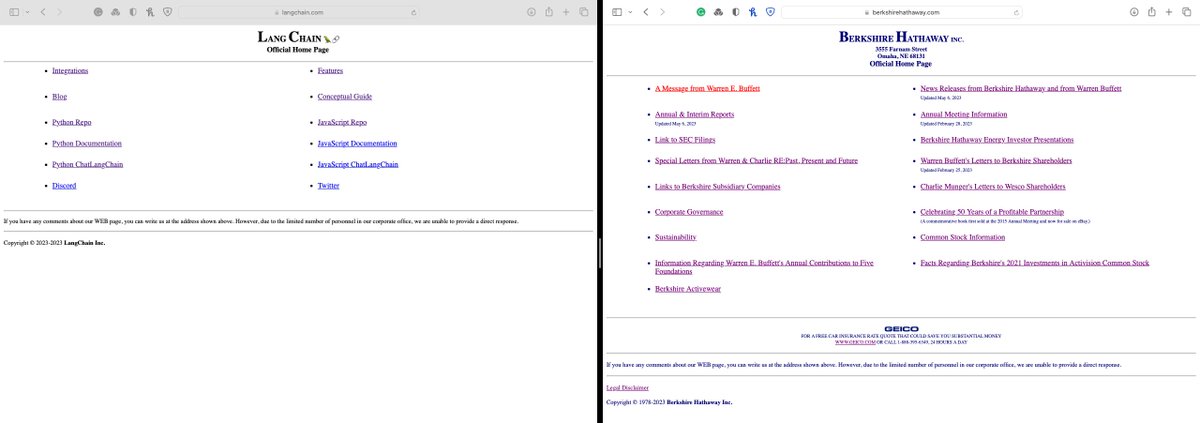Show tab overview in LangChain window
Viewport: 1200px width, 423px height.
(583, 12)
